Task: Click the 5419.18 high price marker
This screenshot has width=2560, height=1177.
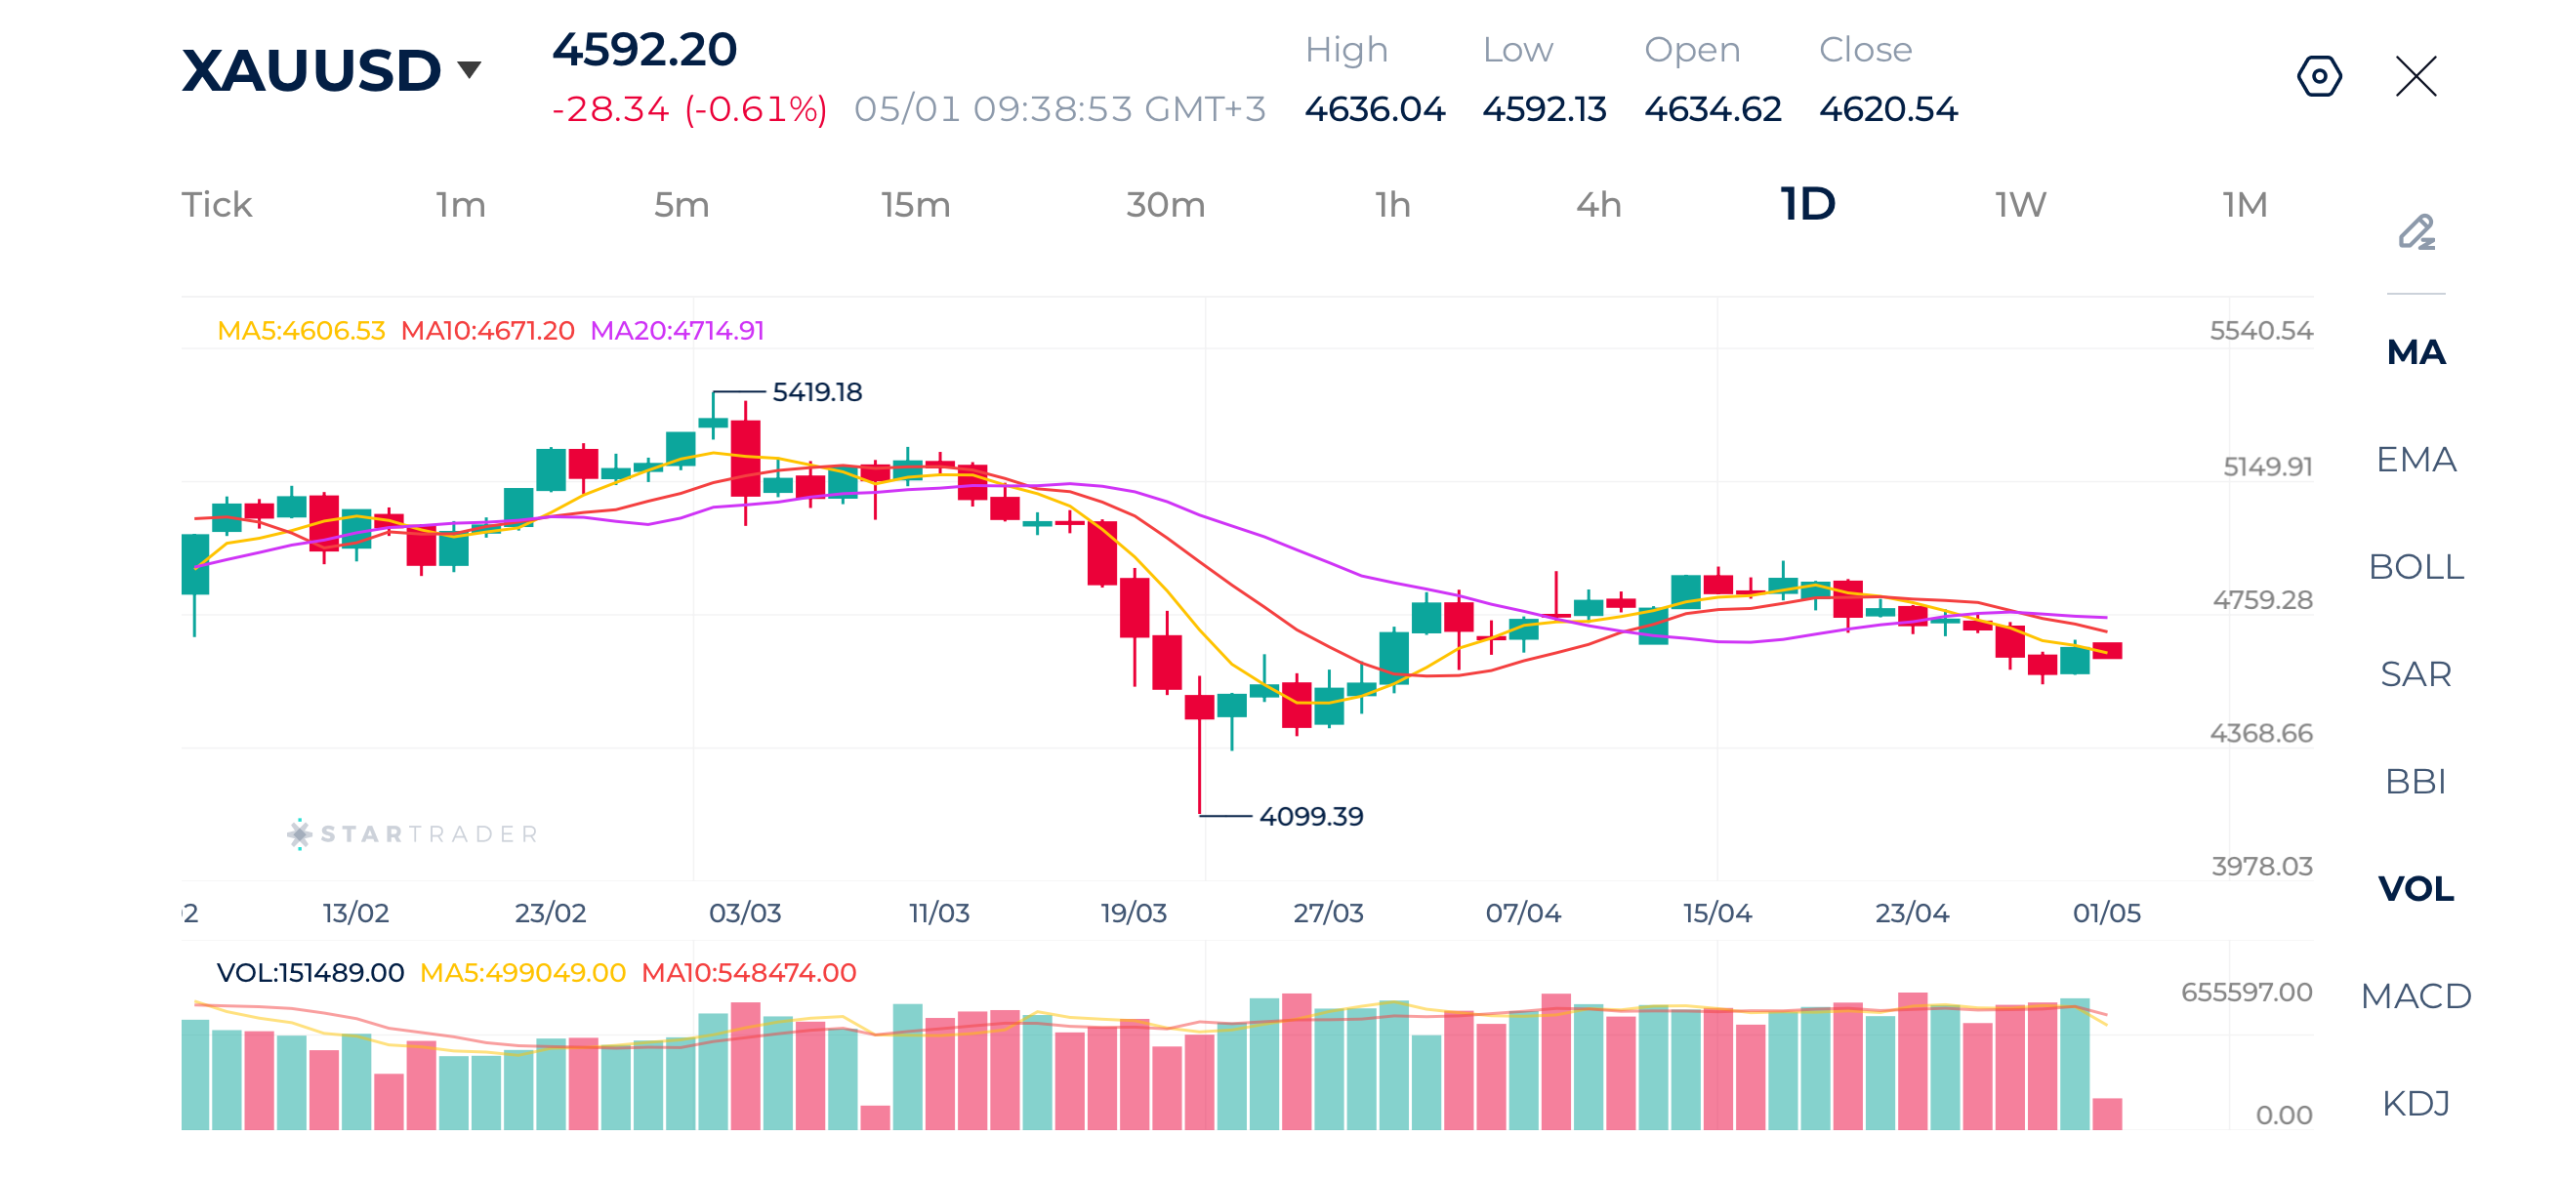Action: coord(816,391)
